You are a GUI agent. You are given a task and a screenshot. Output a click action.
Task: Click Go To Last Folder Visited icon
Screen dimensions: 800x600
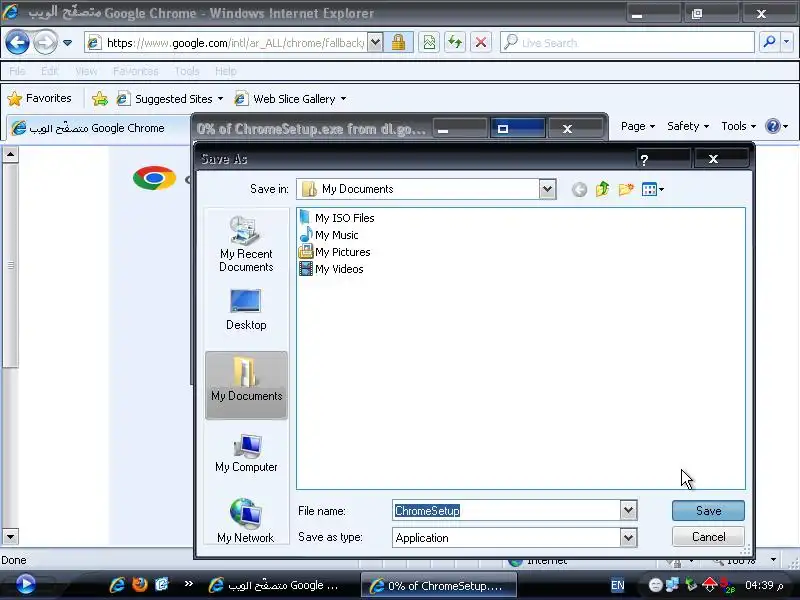[x=579, y=190]
